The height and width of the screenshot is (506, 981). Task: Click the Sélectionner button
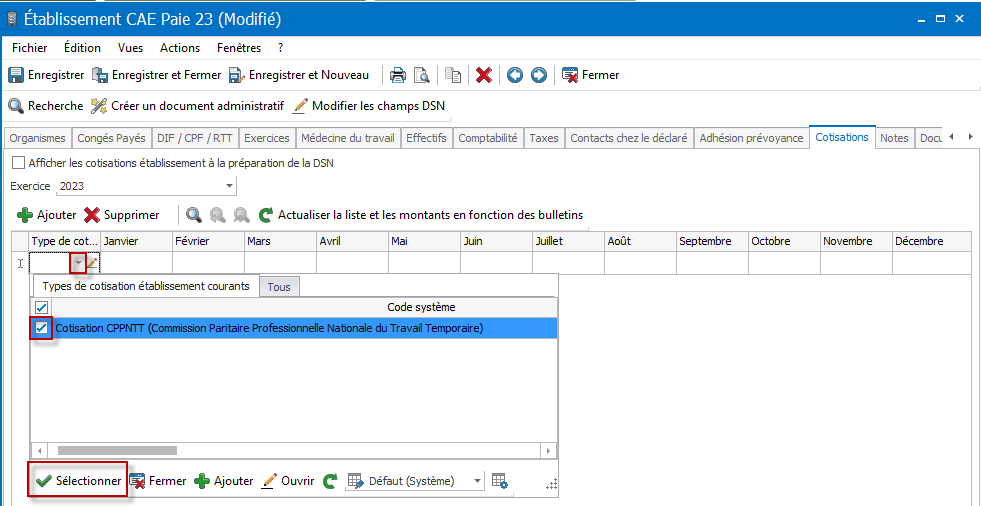(x=78, y=481)
